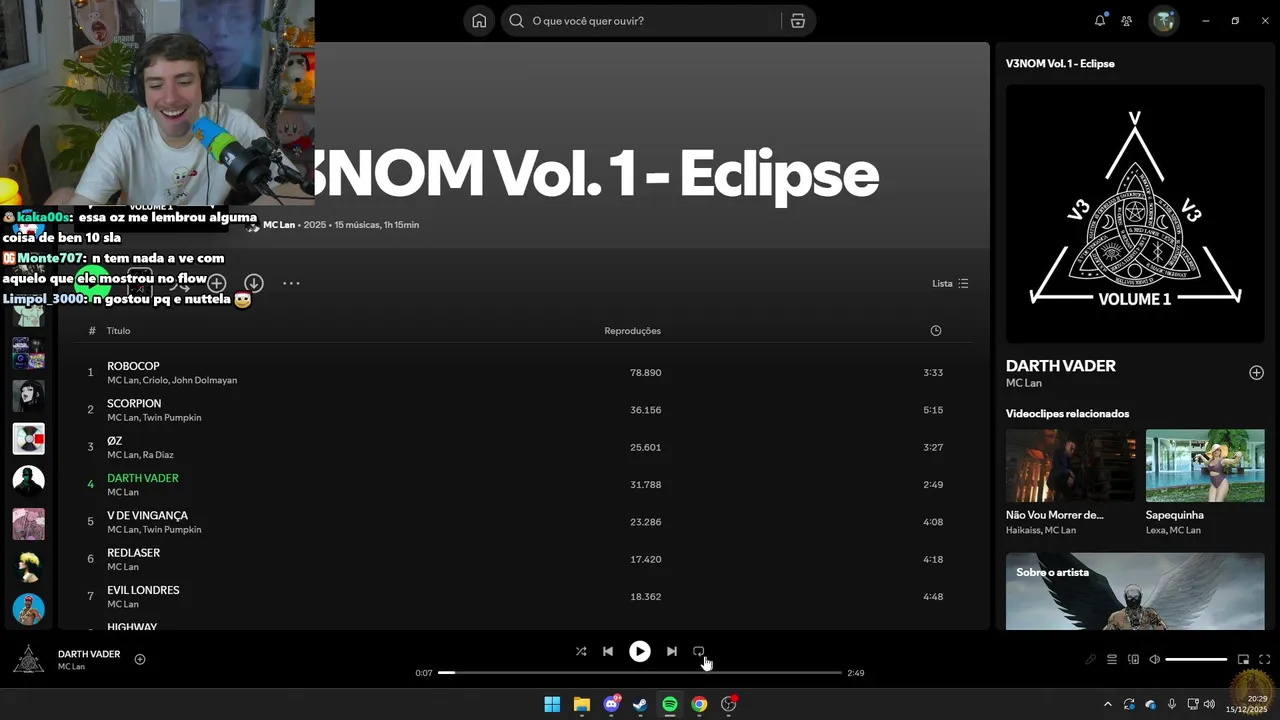Expand the 'Sobre o artista' card
1280x720 pixels.
point(1135,591)
